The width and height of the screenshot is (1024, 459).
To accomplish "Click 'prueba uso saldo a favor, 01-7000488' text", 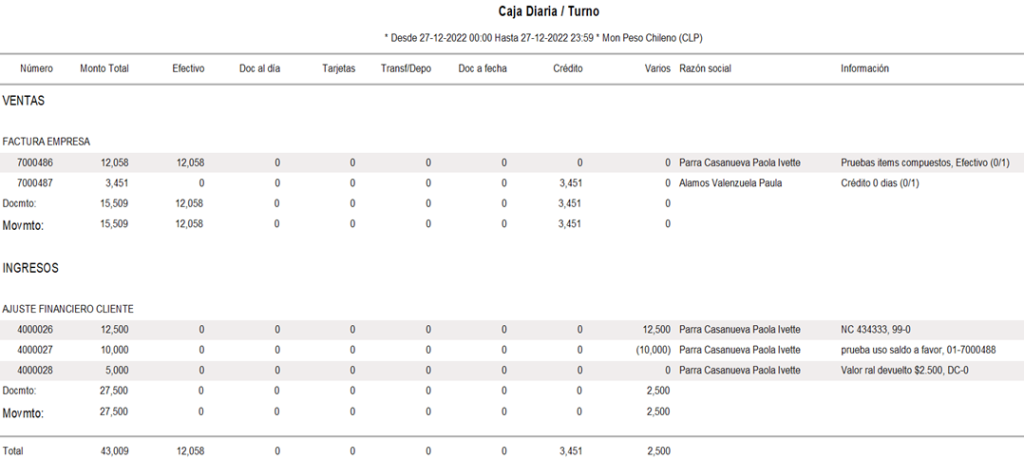I will (x=918, y=350).
